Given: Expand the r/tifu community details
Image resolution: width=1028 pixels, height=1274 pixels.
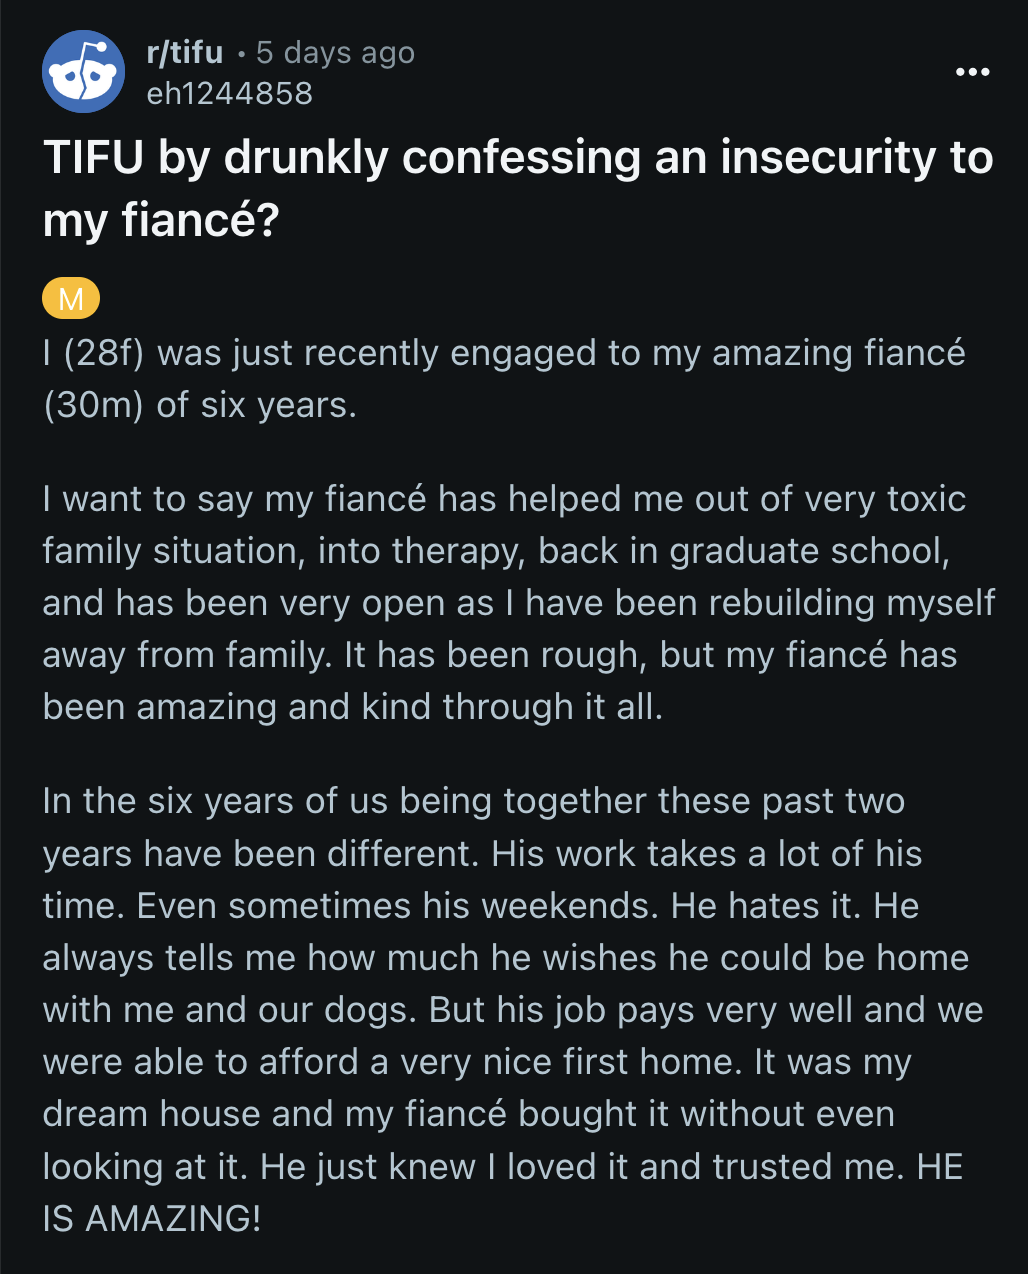Looking at the screenshot, I should (184, 53).
